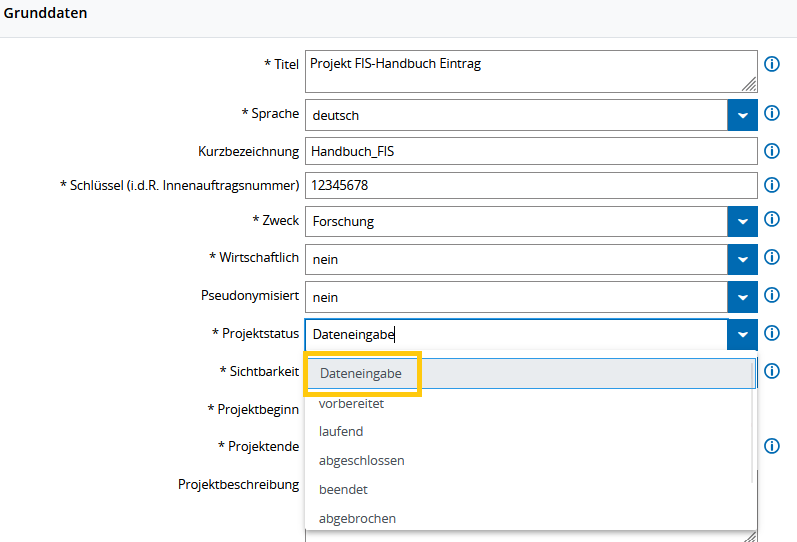
Task: Open the info icon beside Sprache
Action: 772,113
